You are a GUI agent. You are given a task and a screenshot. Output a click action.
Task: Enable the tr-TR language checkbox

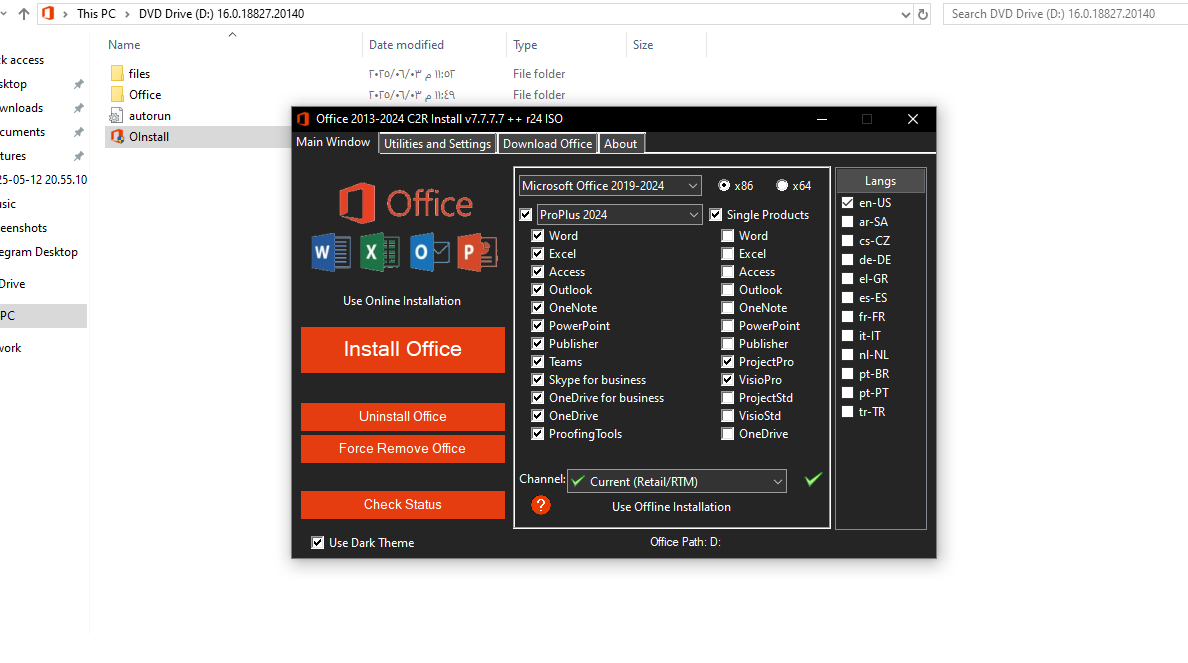(x=848, y=412)
